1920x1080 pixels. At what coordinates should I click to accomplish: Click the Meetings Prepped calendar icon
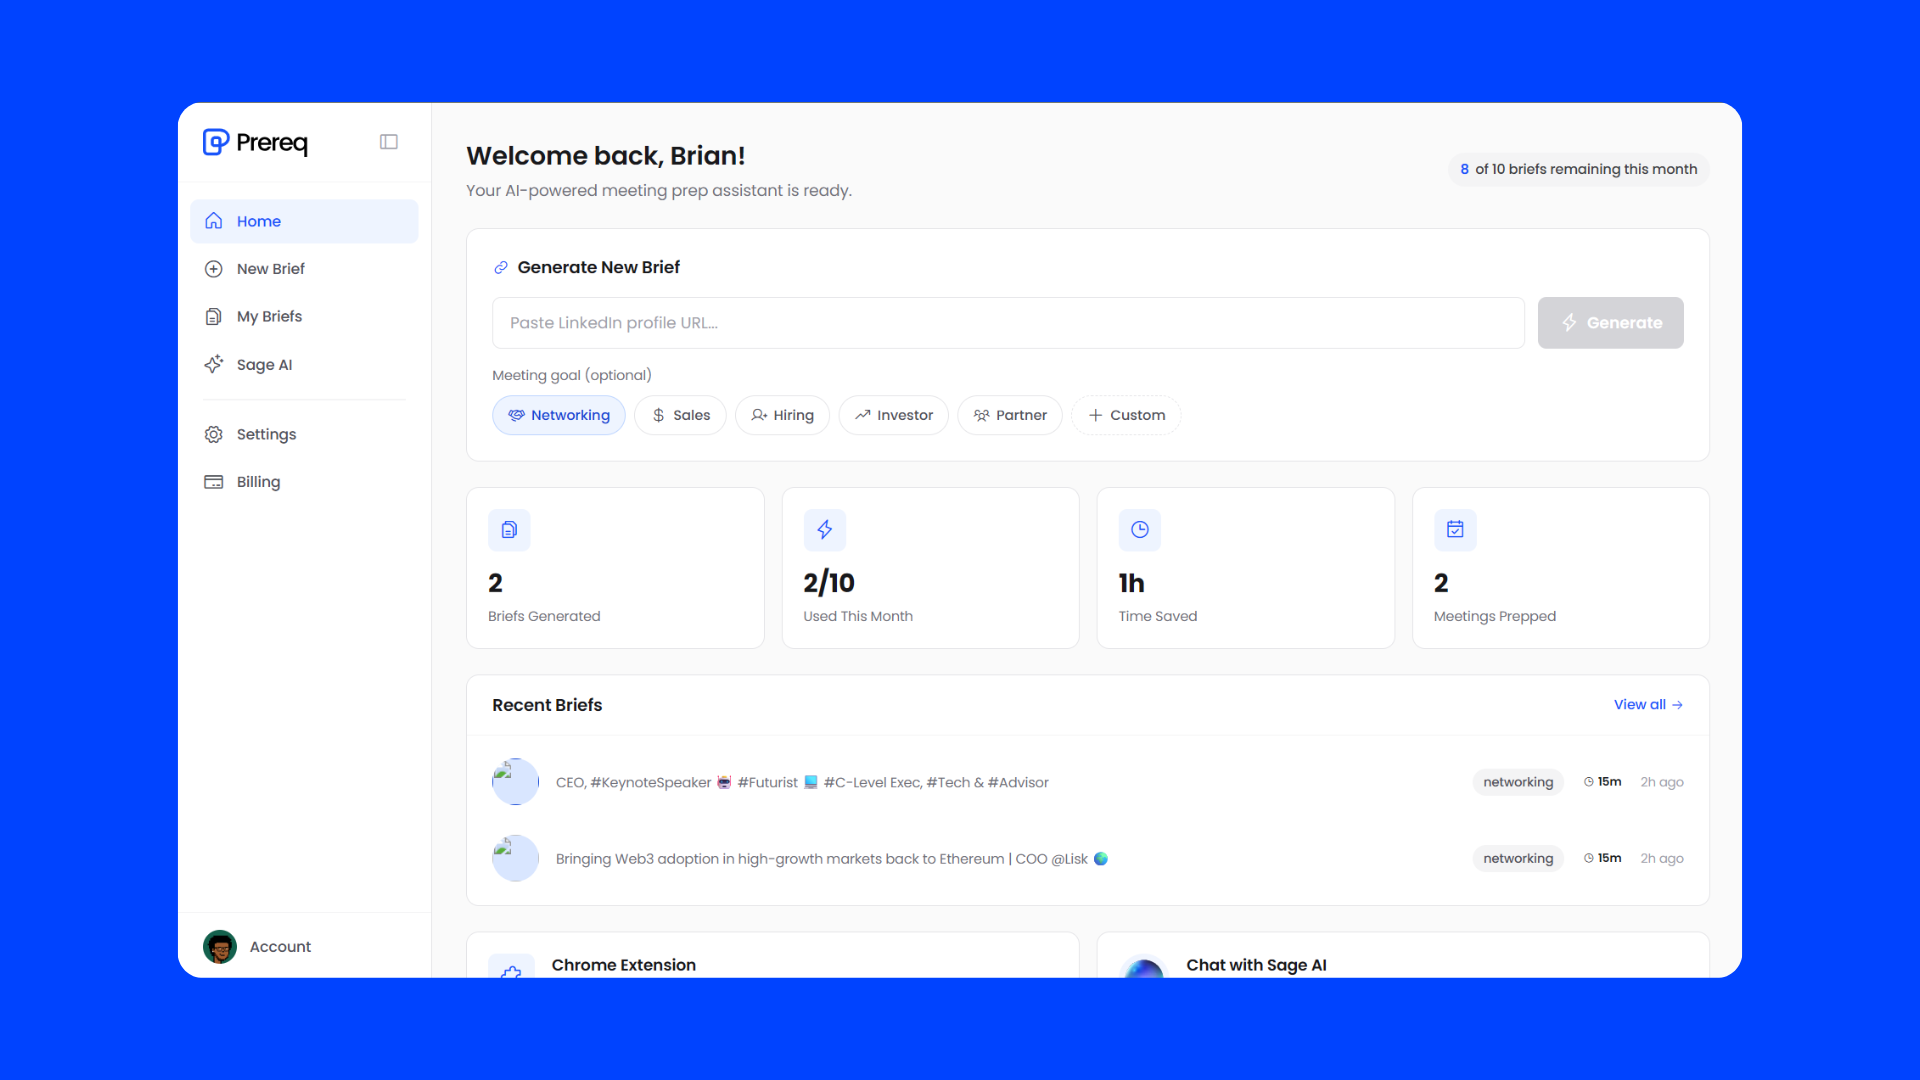[1455, 530]
